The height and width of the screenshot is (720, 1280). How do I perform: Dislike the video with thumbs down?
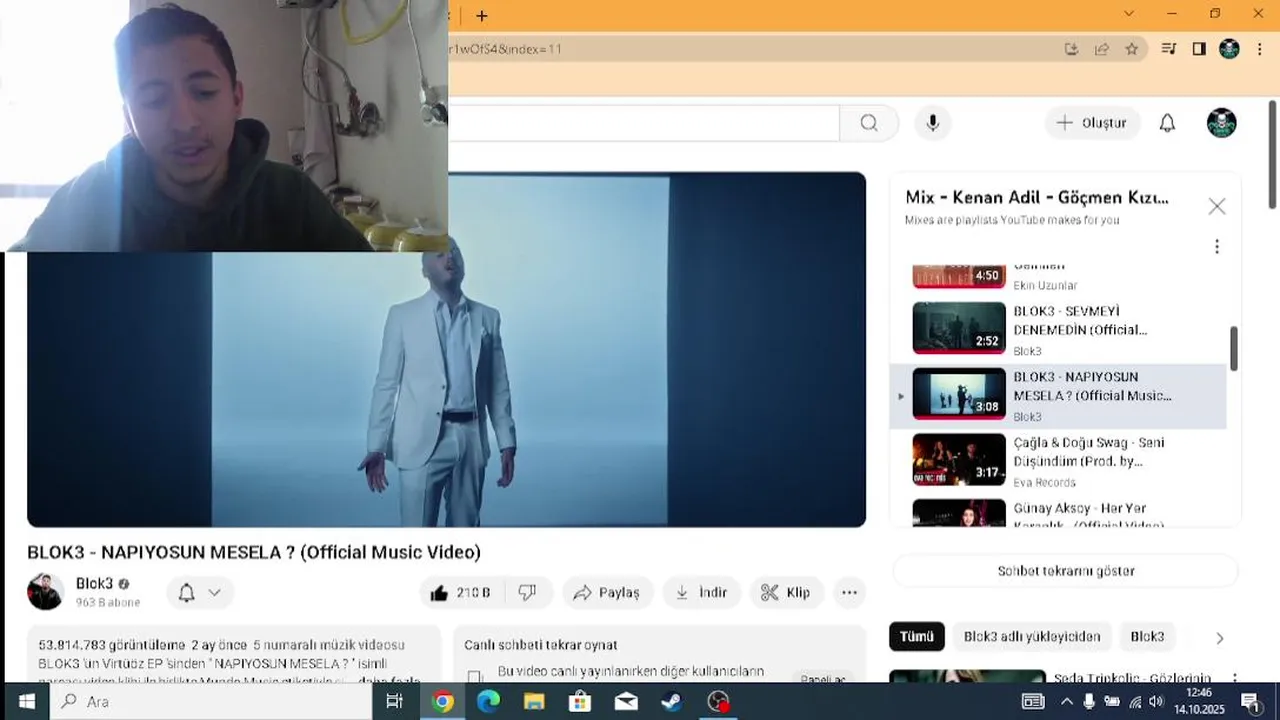(x=527, y=592)
